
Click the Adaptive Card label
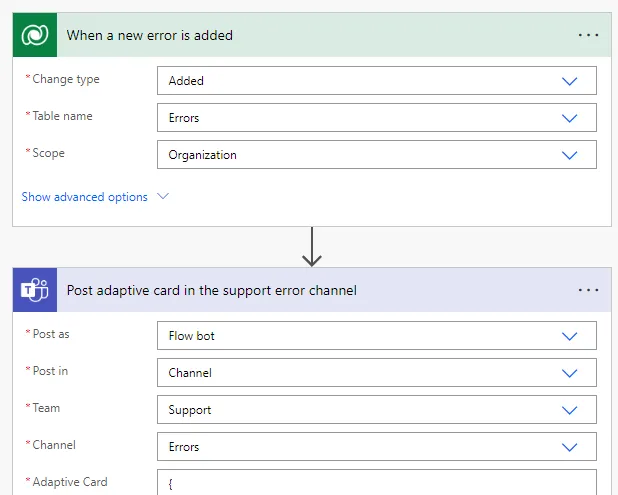pyautogui.click(x=70, y=482)
